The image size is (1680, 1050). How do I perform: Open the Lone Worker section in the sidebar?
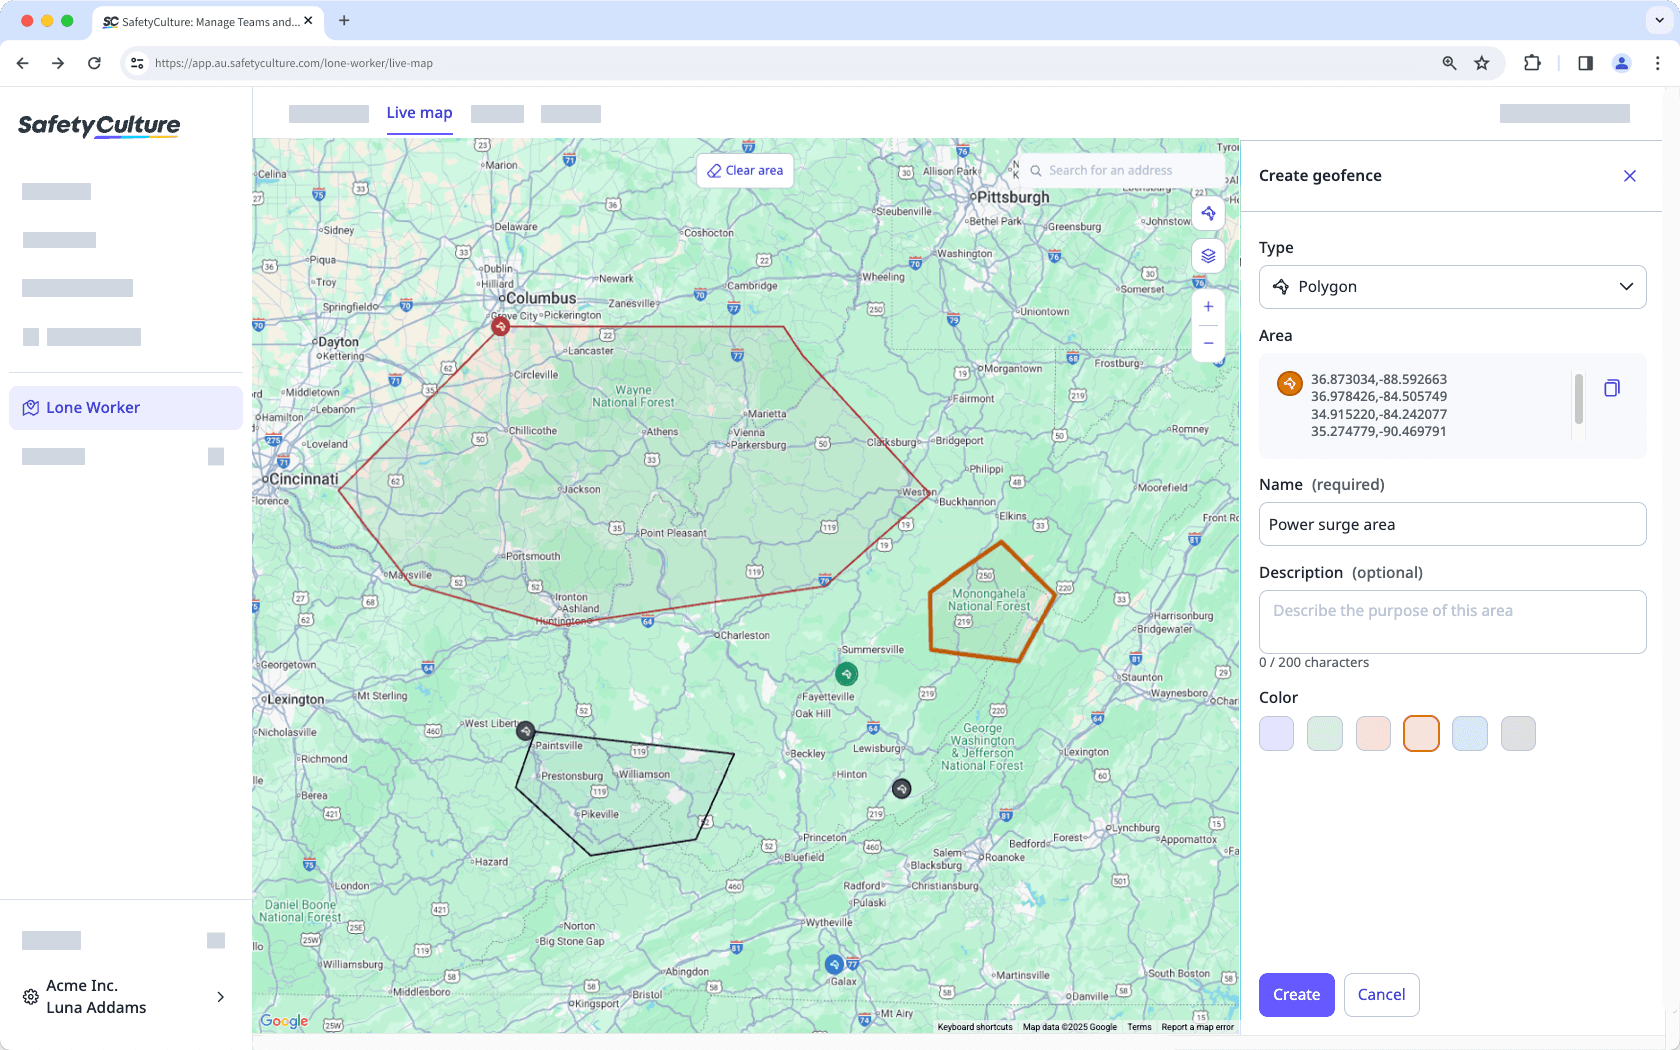(92, 407)
